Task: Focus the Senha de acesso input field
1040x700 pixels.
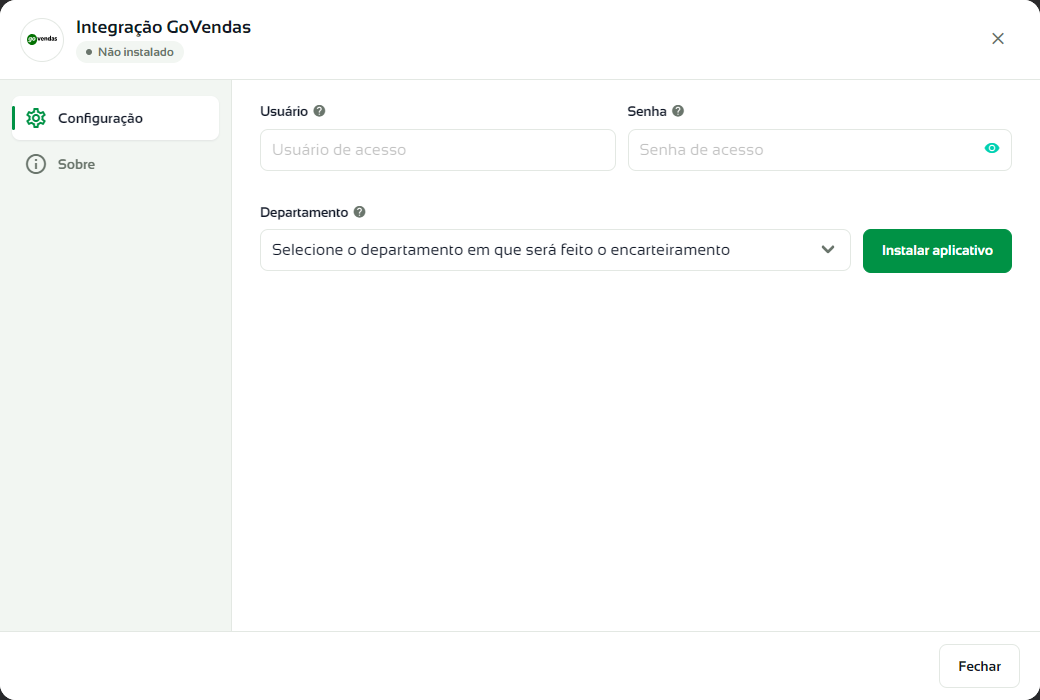Action: click(820, 150)
